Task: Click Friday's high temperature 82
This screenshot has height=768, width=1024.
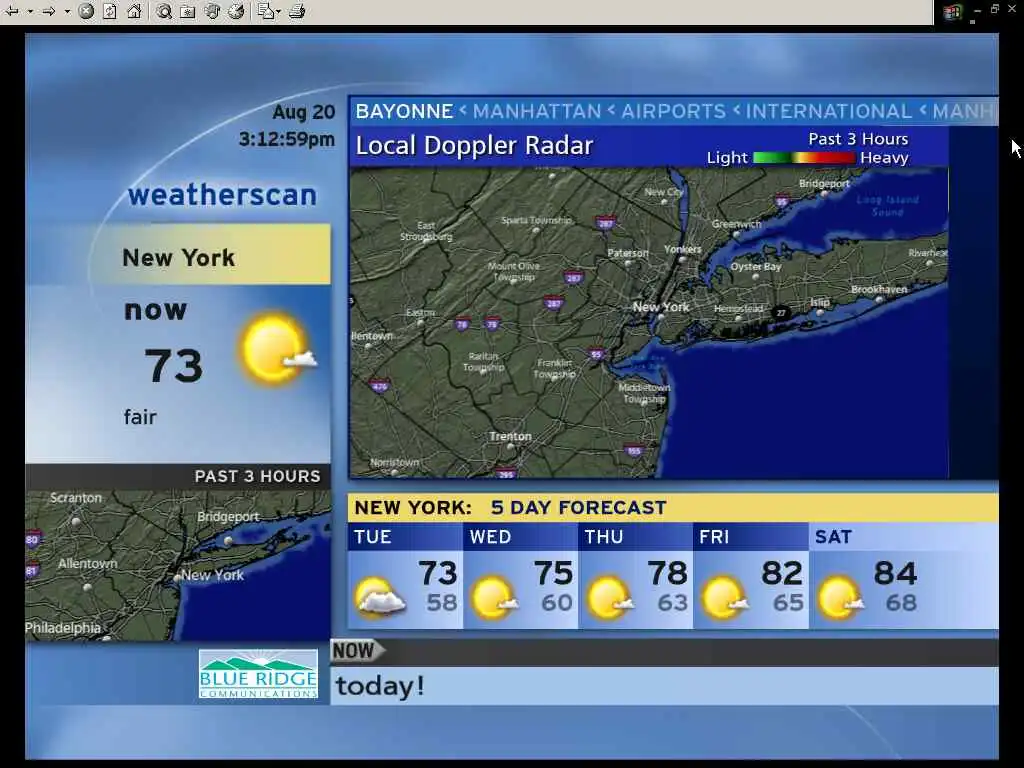Action: click(782, 573)
